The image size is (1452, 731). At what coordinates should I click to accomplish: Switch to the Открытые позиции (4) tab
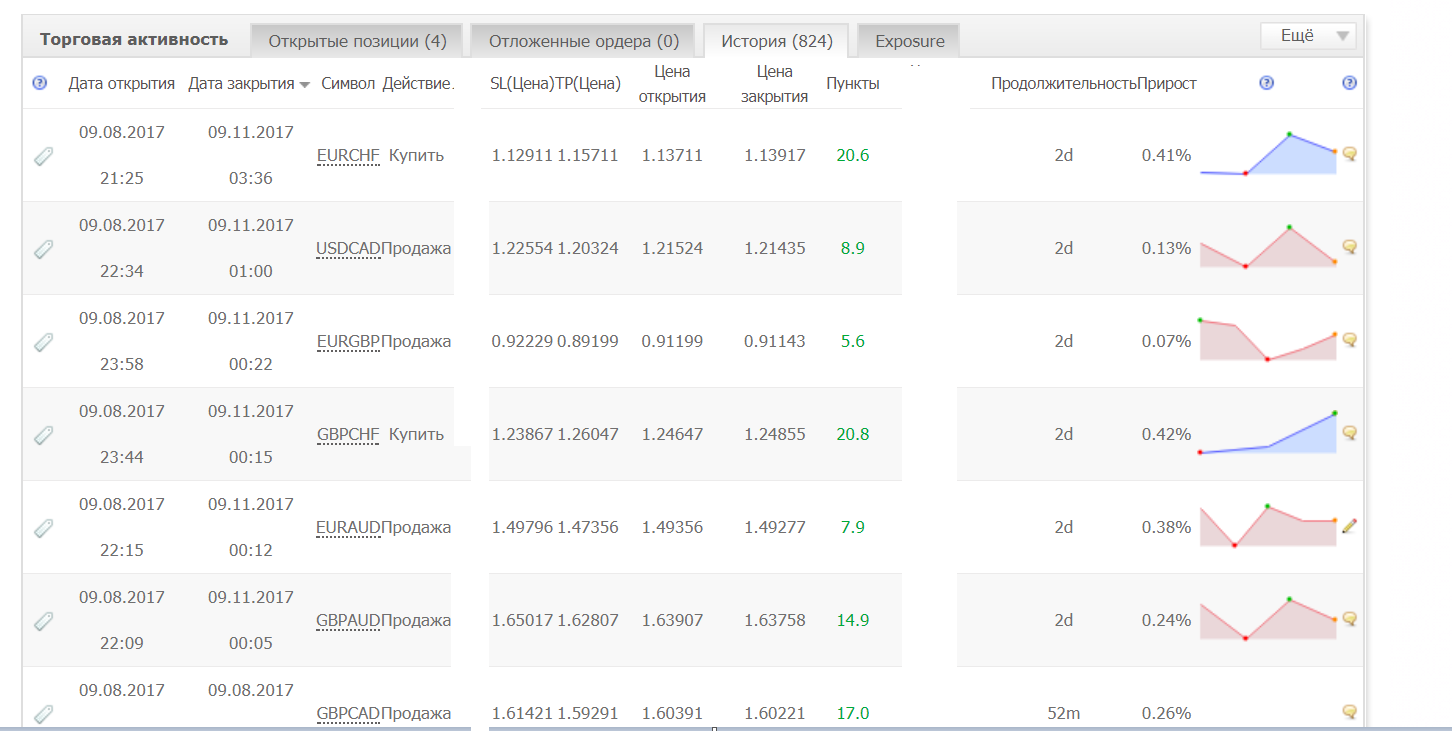[357, 41]
